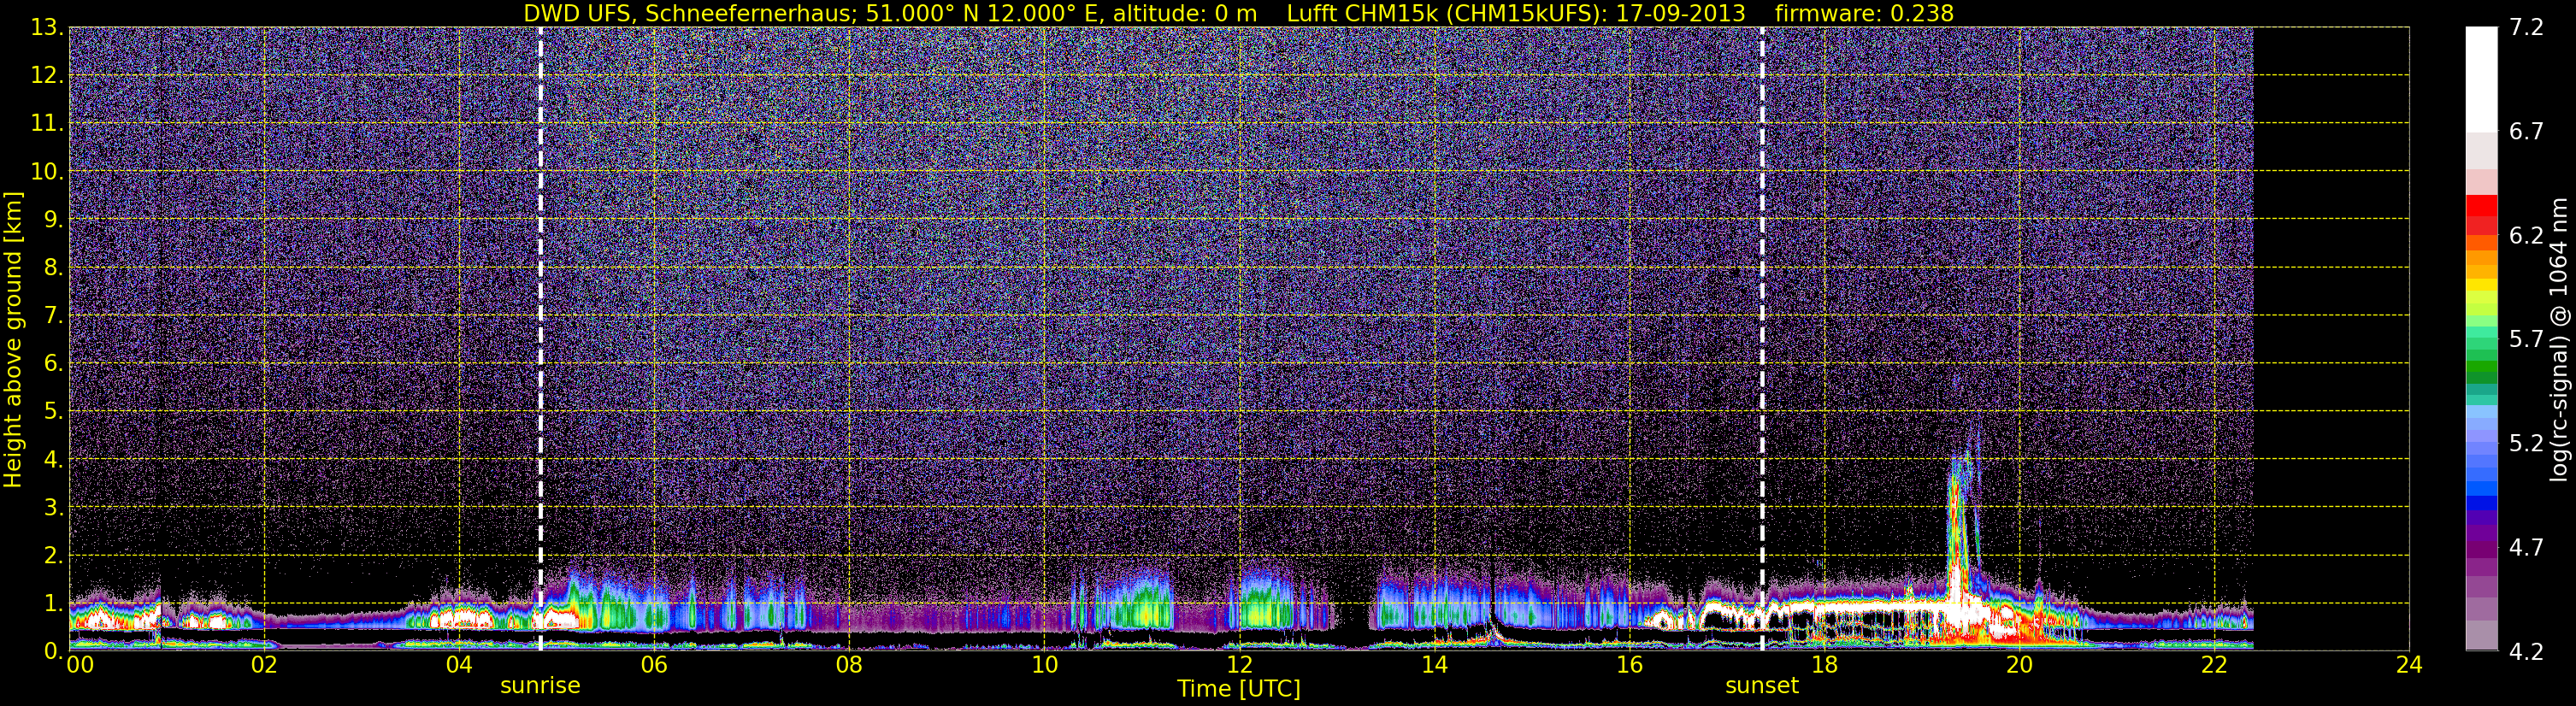The image size is (2576, 706).
Task: Click the "06" tick on the time axis
Action: coord(654,665)
